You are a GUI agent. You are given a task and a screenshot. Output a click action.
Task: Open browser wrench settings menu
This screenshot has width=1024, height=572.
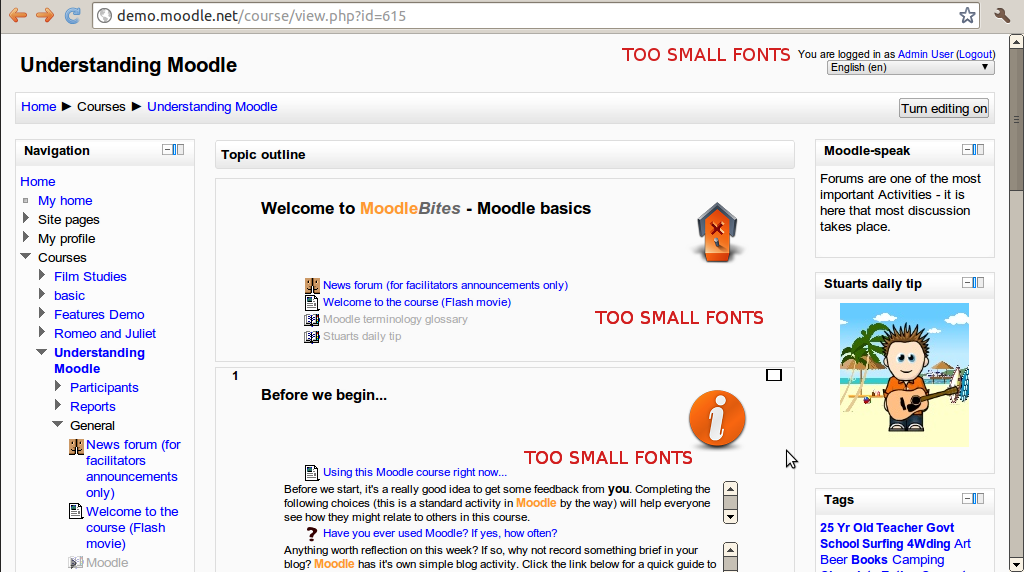1002,15
